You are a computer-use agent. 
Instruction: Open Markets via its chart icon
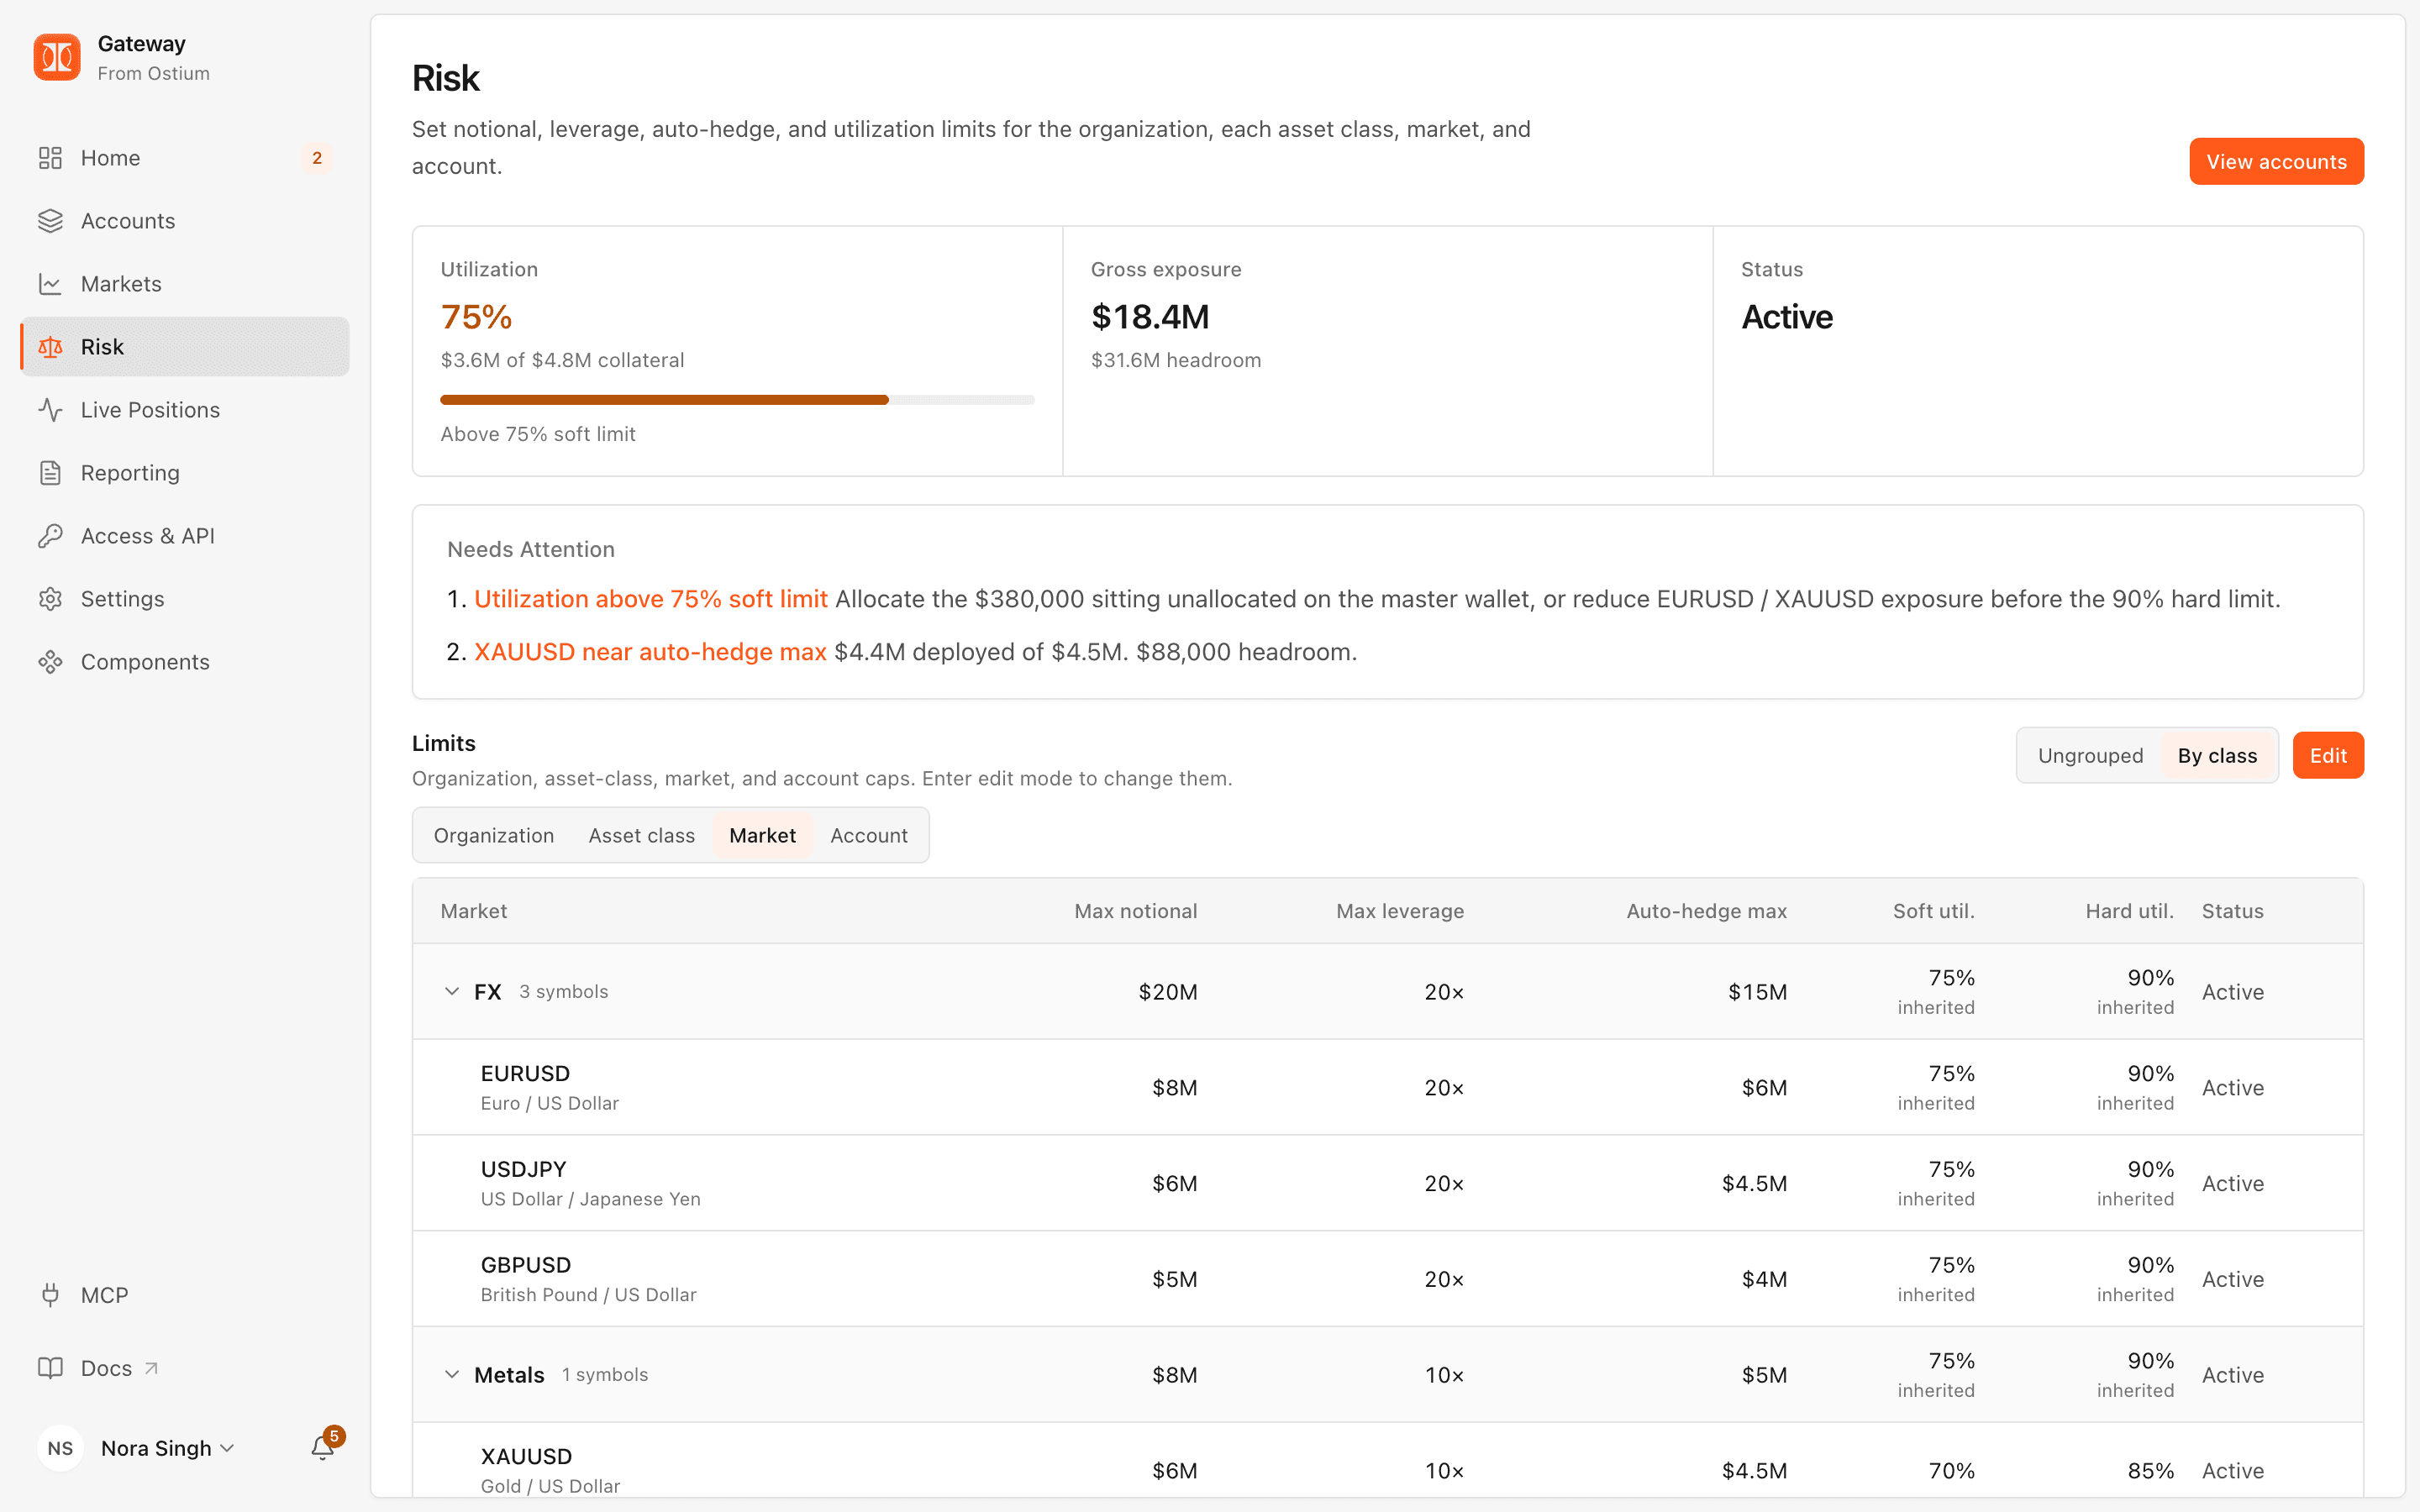click(50, 284)
